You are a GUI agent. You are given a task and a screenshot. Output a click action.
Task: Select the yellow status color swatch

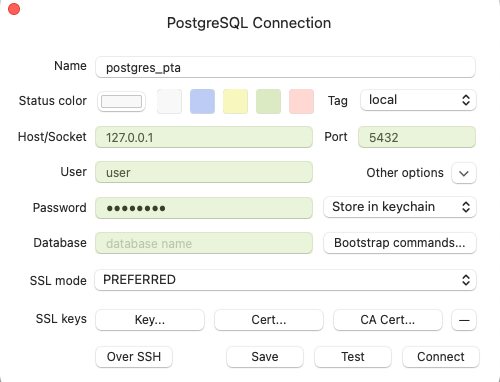[x=235, y=101]
